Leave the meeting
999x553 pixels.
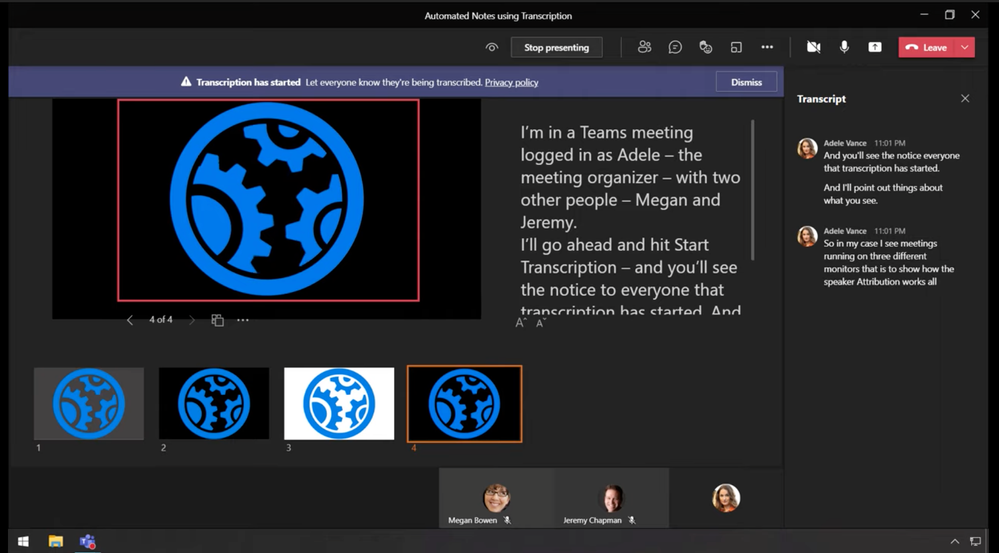926,47
